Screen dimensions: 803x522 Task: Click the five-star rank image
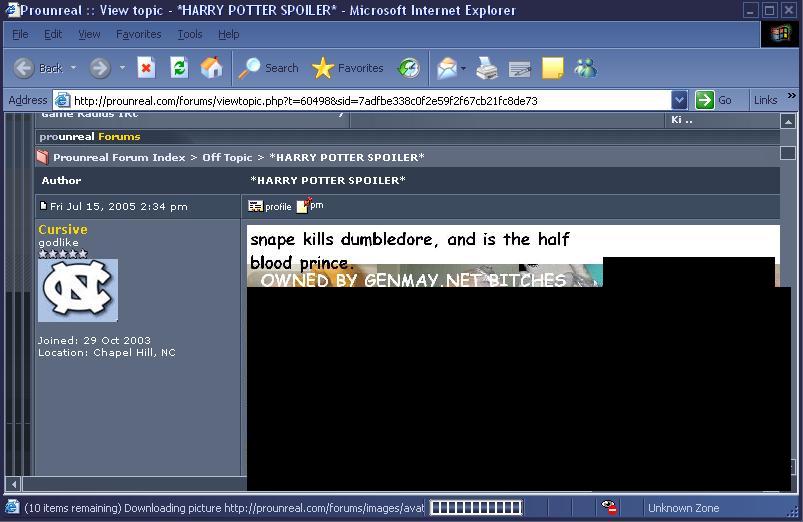pos(63,254)
